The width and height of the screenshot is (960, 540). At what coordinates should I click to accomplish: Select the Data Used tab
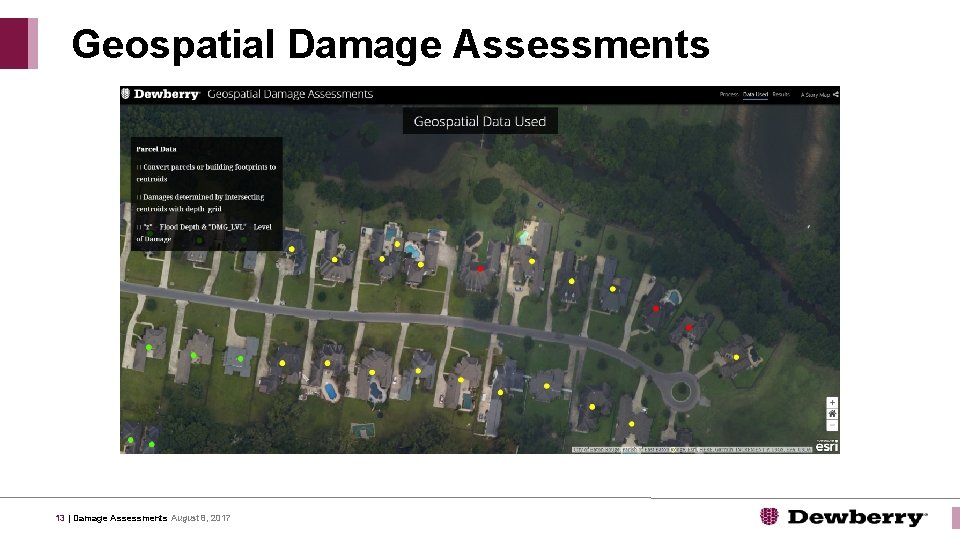coord(755,94)
